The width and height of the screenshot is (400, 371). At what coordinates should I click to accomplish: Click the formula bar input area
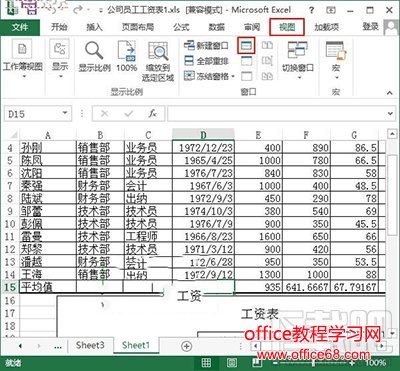coord(277,114)
